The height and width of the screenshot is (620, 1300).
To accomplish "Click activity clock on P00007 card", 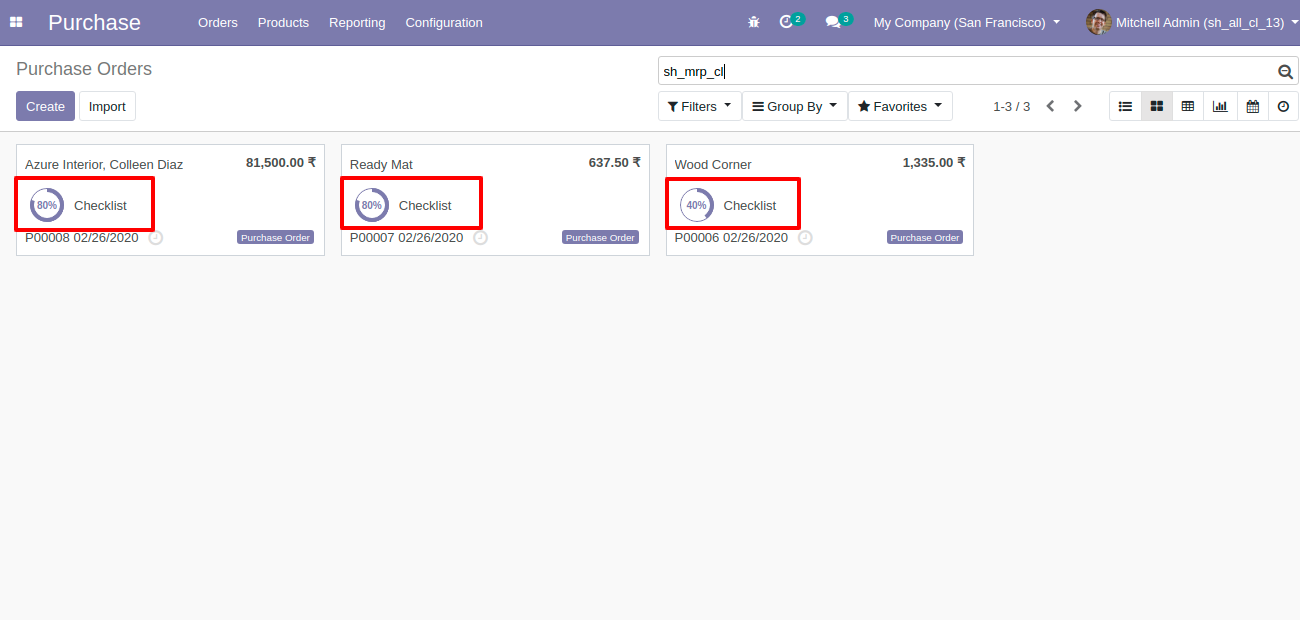I will pos(481,238).
